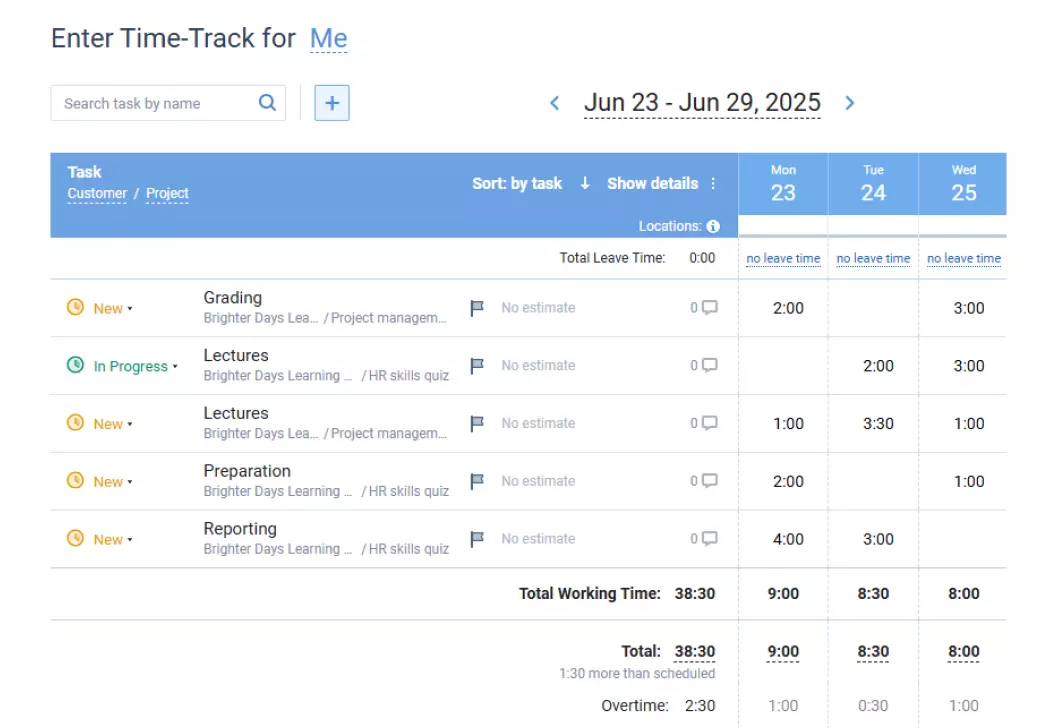Toggle the sort direction arrow
The width and height of the screenshot is (1043, 728).
(x=584, y=183)
